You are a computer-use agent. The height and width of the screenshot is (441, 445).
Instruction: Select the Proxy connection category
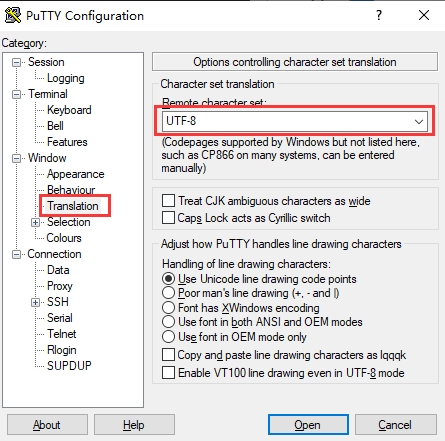pos(60,286)
